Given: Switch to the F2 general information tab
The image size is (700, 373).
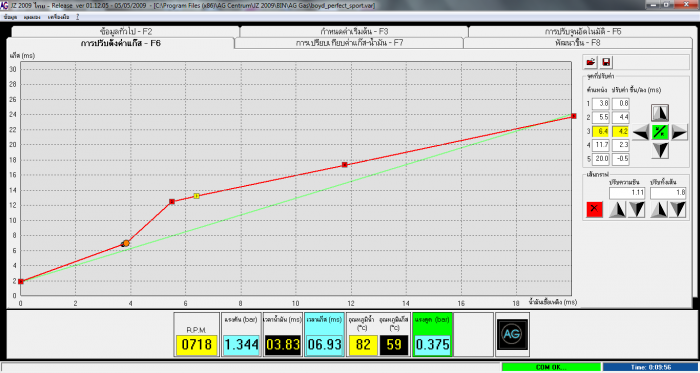Looking at the screenshot, I should click(126, 32).
